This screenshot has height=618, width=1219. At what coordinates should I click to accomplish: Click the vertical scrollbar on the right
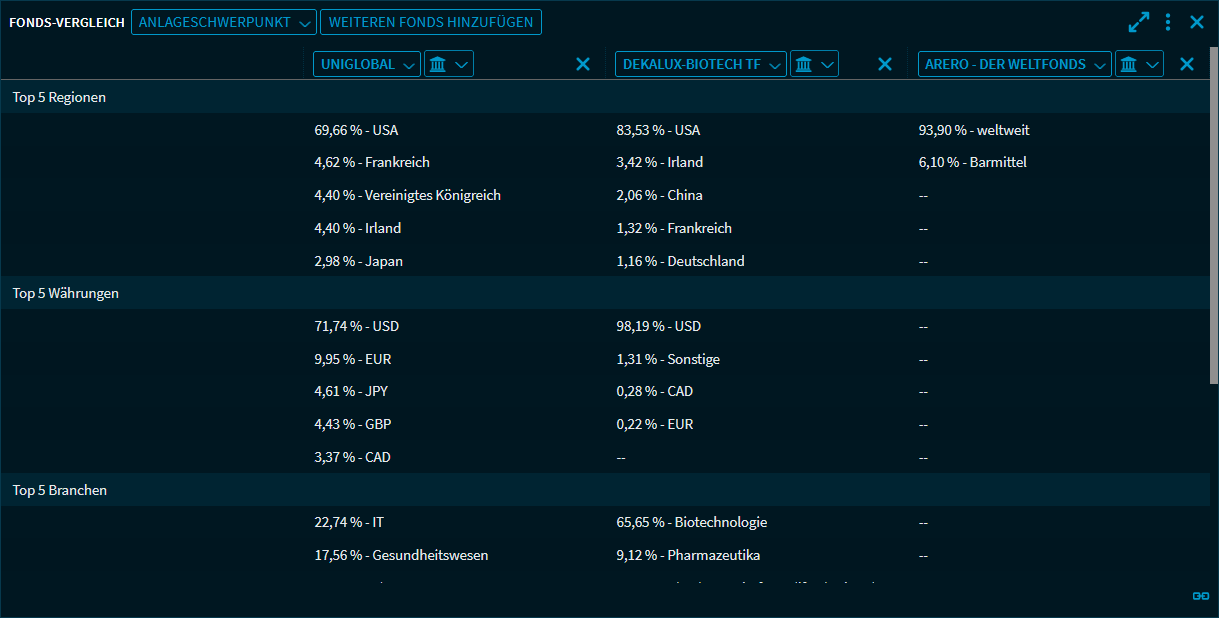[x=1213, y=230]
